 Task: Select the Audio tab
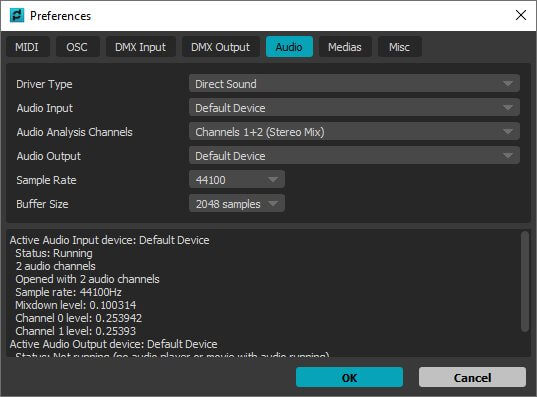pos(289,47)
